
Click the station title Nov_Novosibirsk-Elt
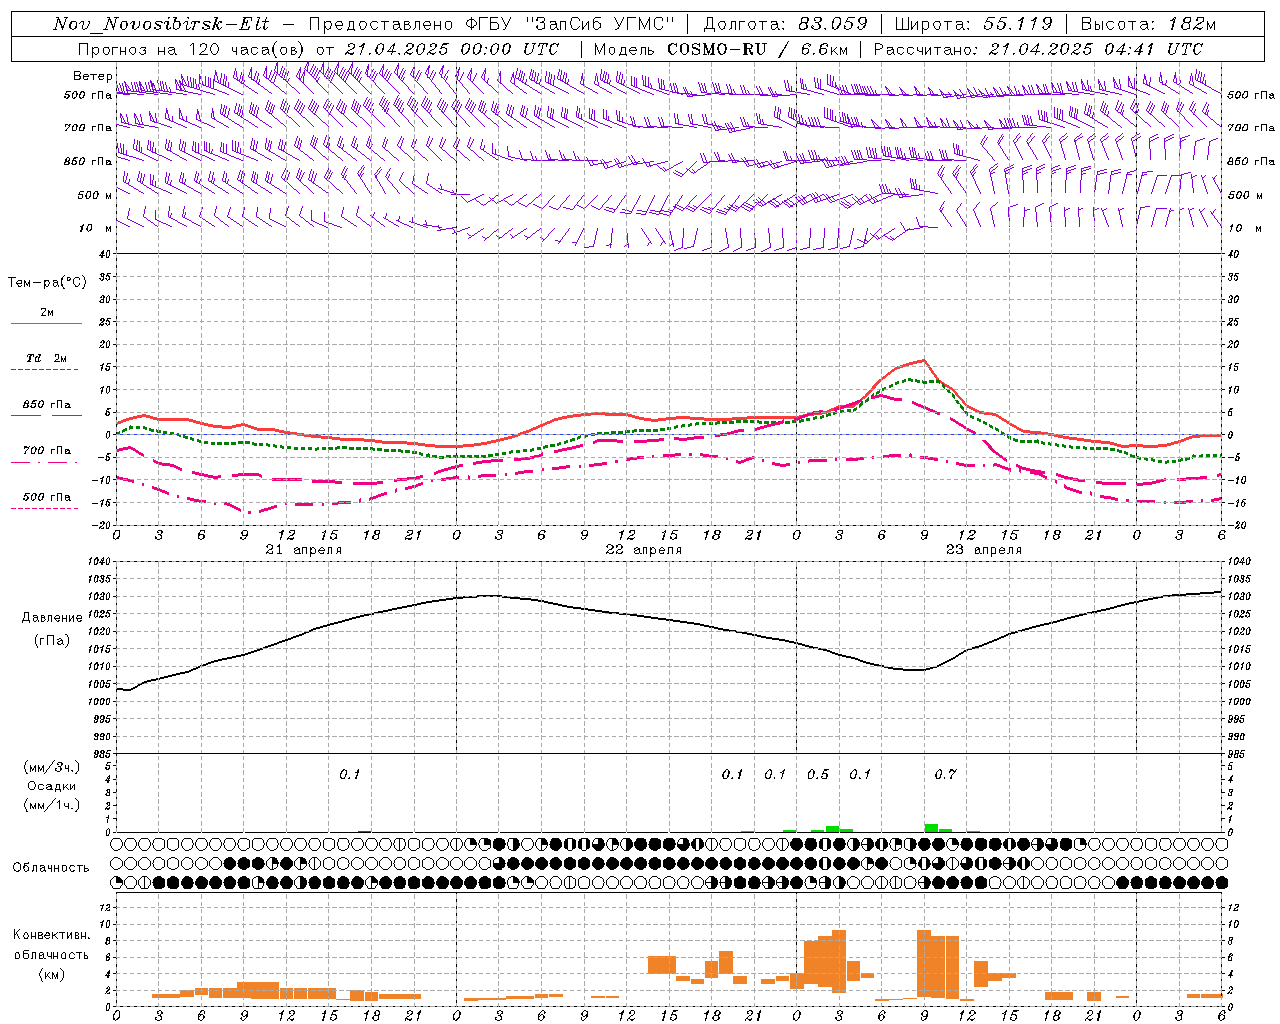[161, 24]
